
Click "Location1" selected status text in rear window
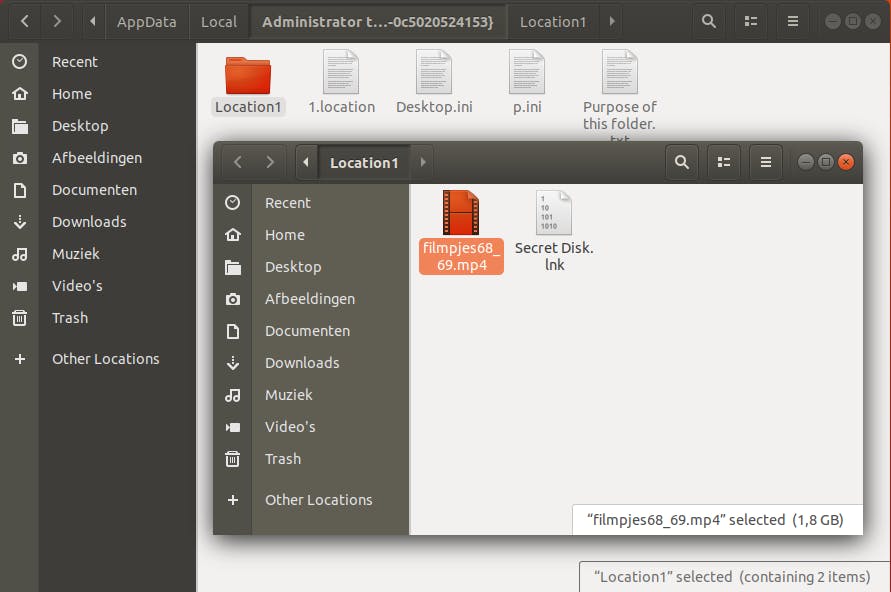[x=732, y=577]
